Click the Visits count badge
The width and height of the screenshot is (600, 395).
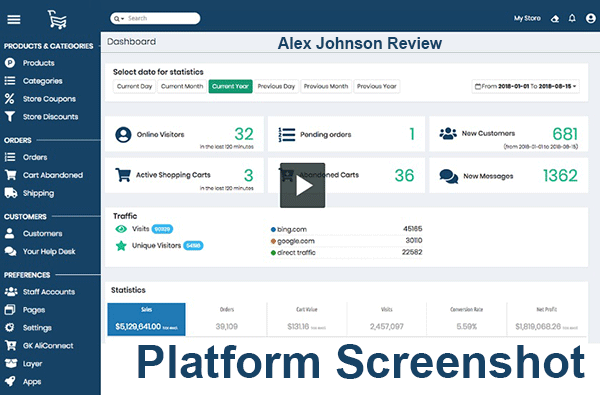(x=162, y=229)
